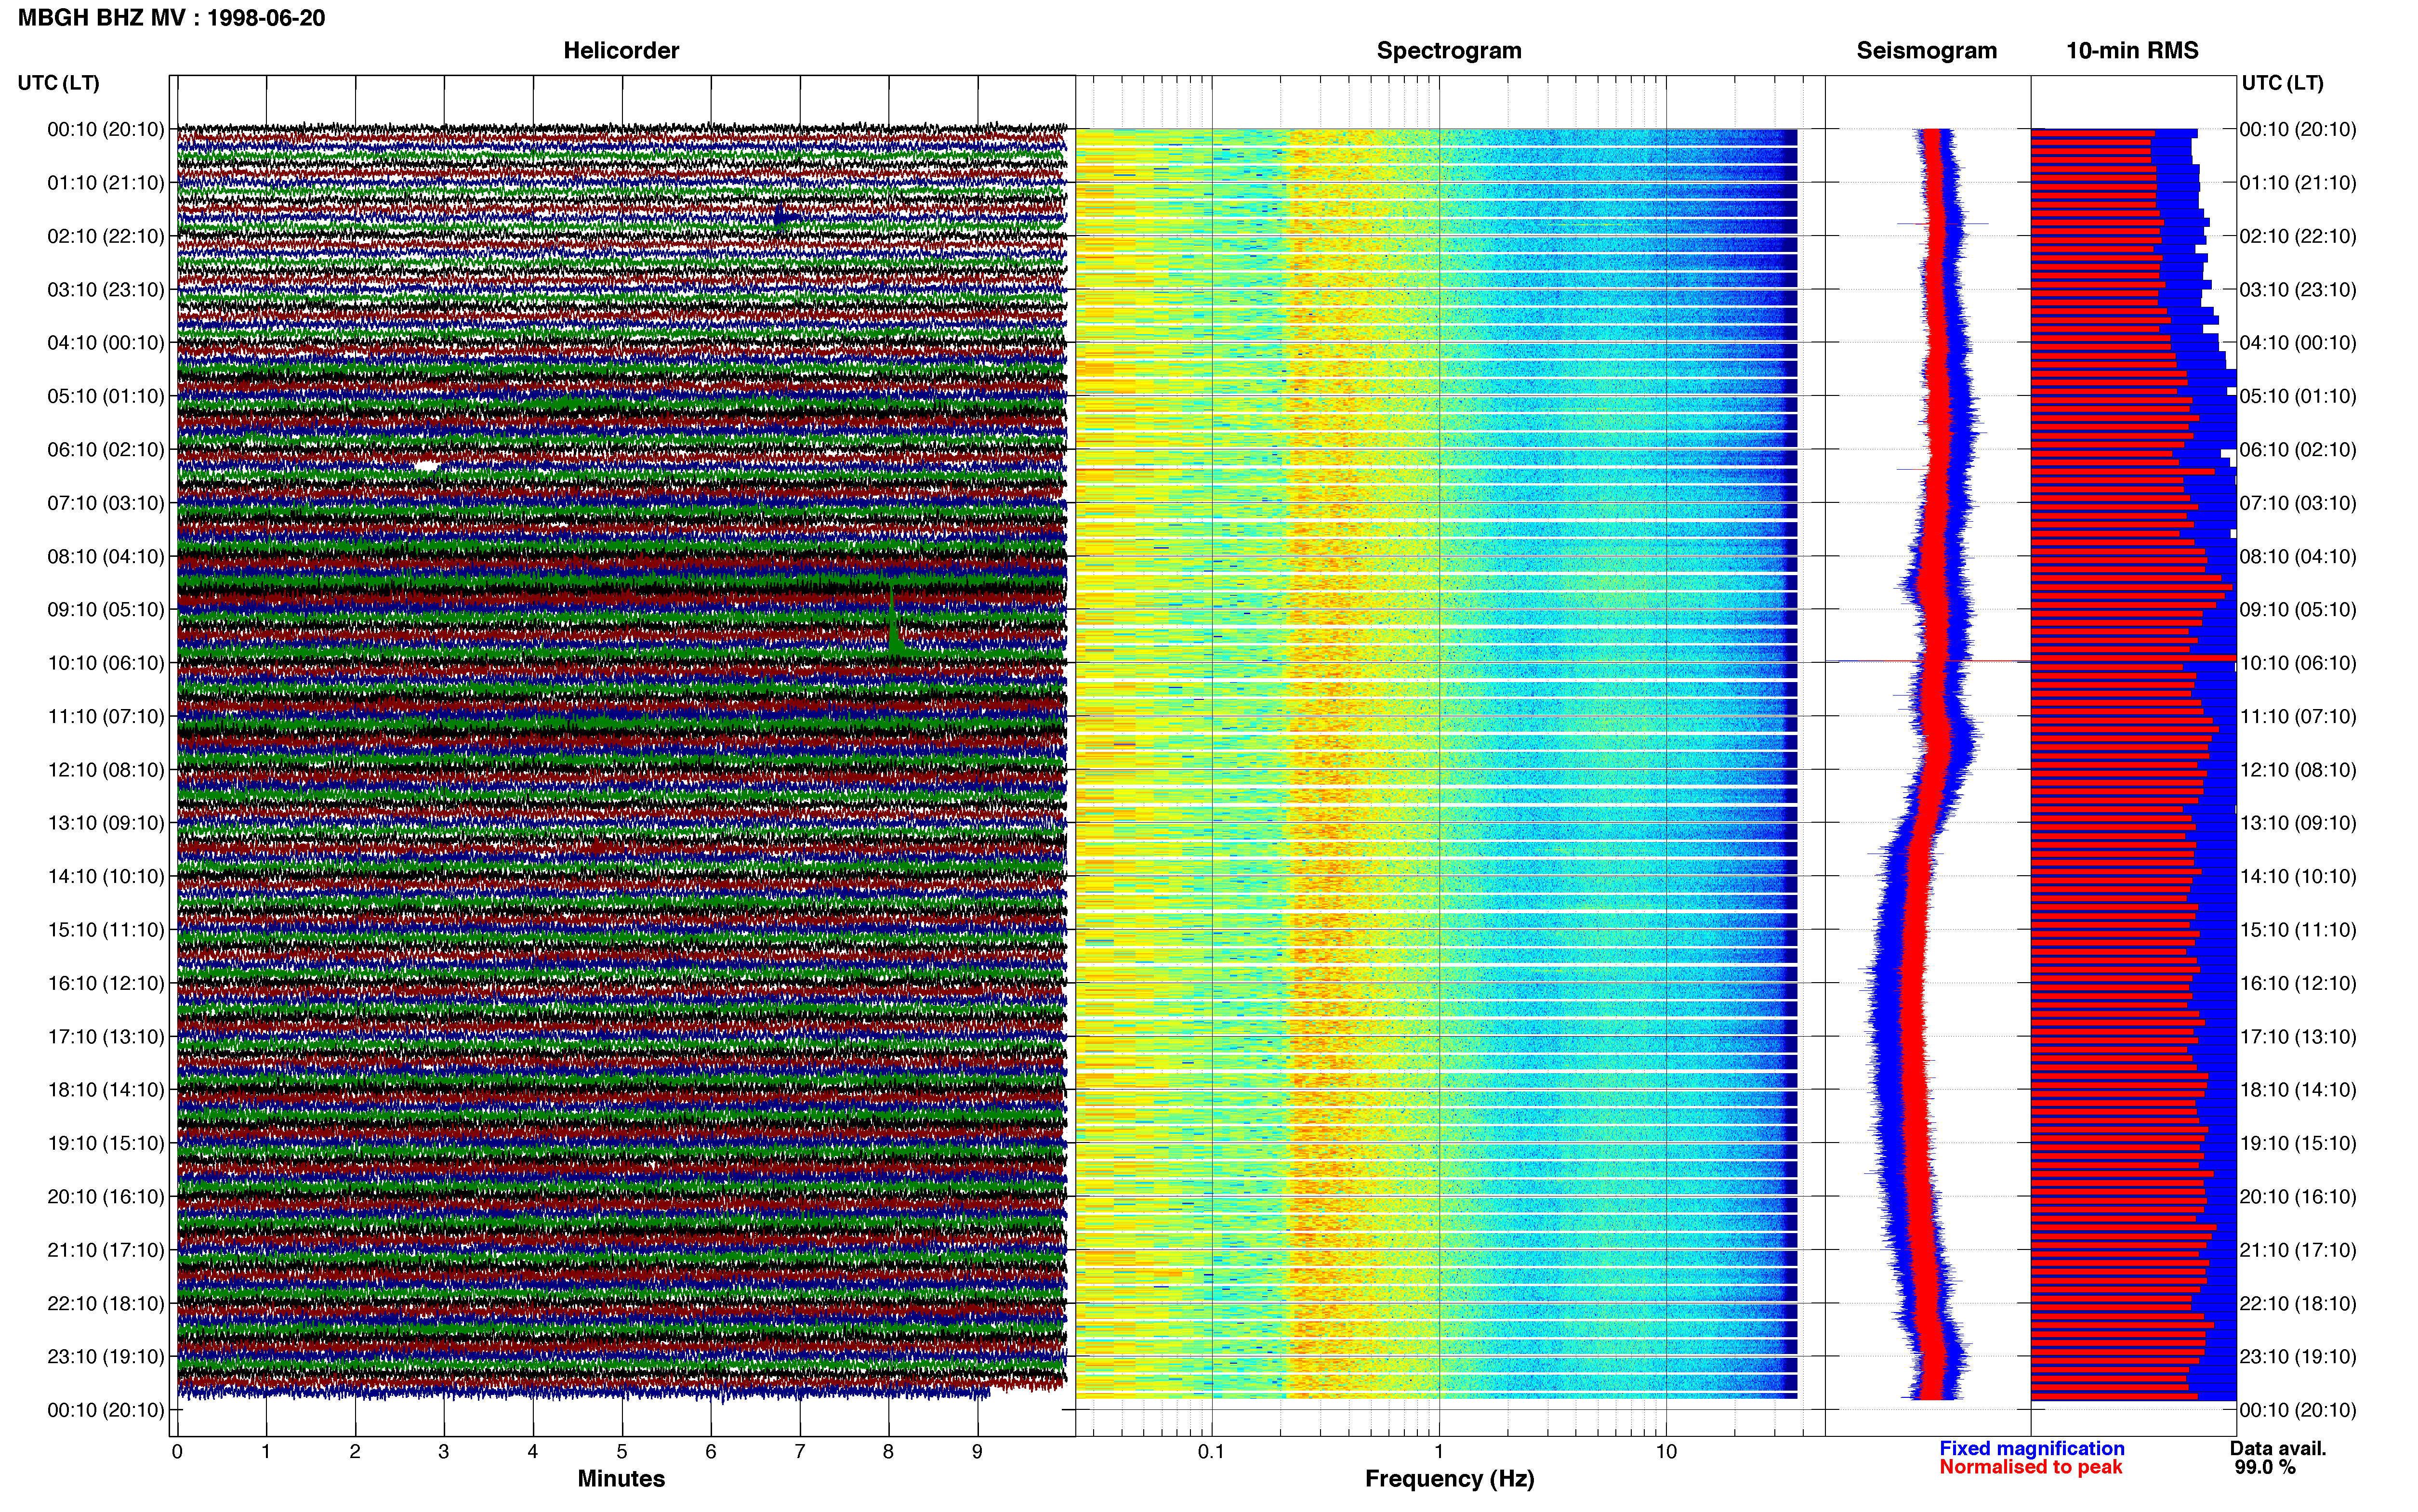Click 13:10 (09:10) on the RMS panel time axis

click(2298, 823)
